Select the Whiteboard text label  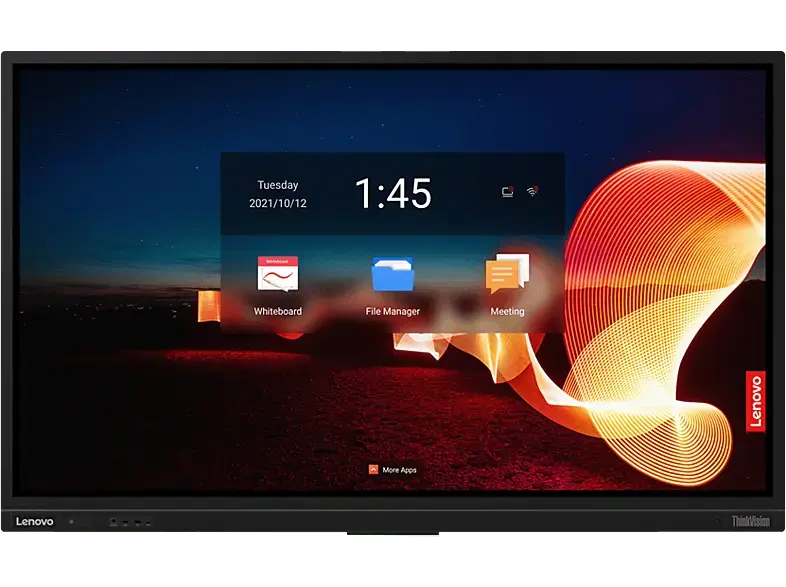[277, 312]
